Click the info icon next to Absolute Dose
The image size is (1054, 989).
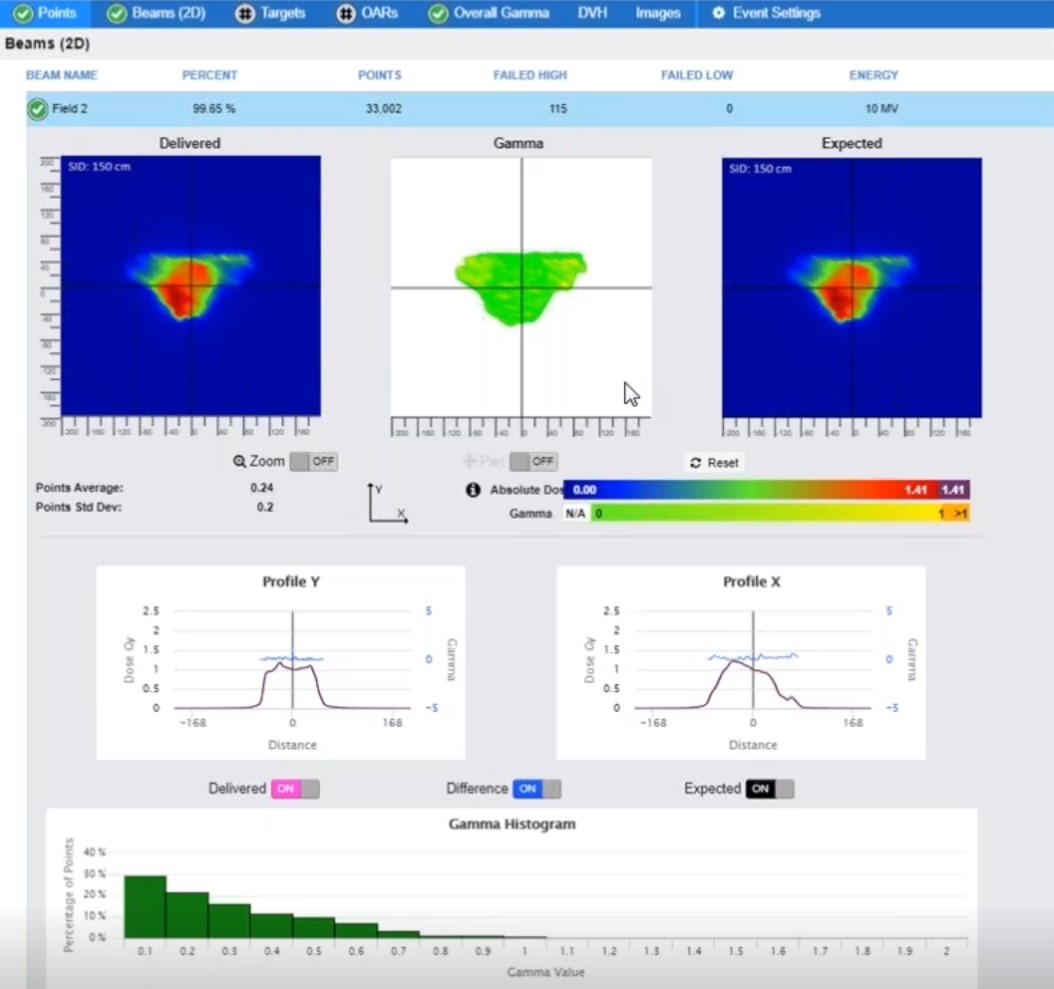click(x=472, y=490)
